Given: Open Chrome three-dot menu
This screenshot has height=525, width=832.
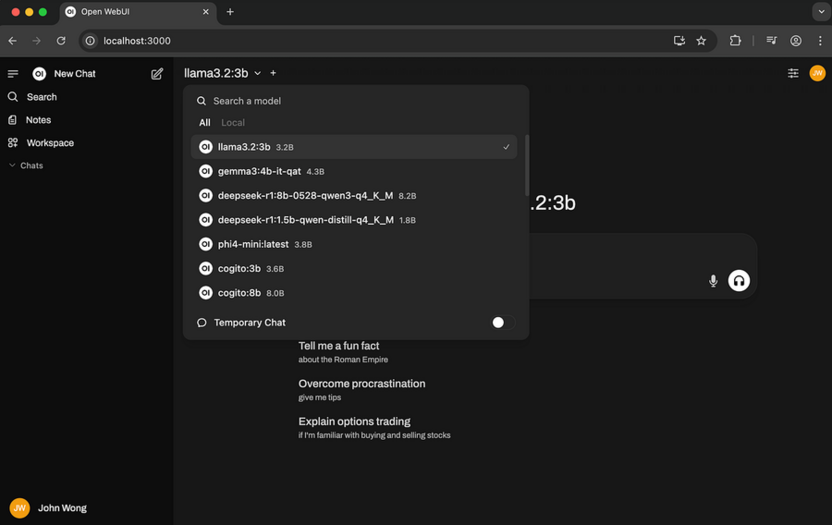Looking at the screenshot, I should tap(820, 40).
